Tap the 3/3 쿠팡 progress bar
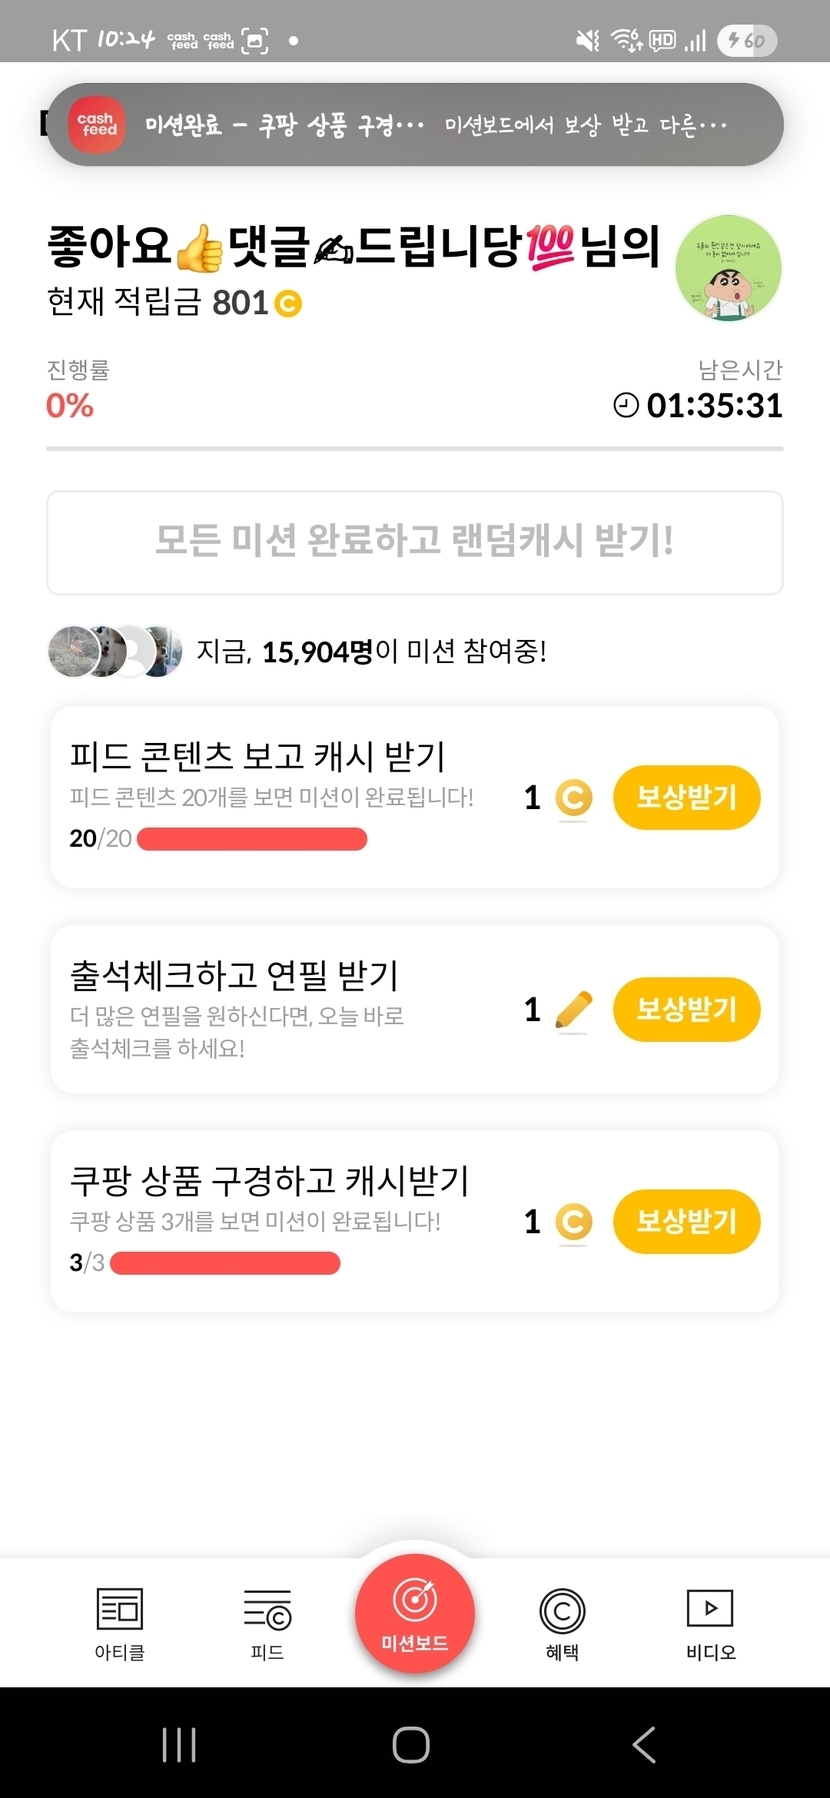Viewport: 830px width, 1798px height. click(x=225, y=1263)
